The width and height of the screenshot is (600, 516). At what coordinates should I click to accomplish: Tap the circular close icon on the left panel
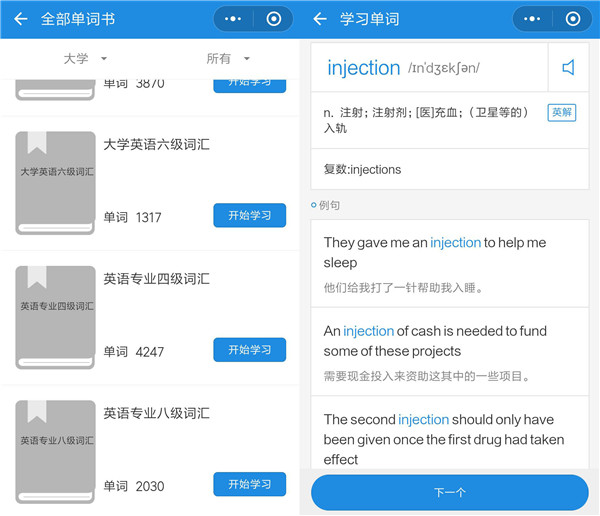point(273,19)
